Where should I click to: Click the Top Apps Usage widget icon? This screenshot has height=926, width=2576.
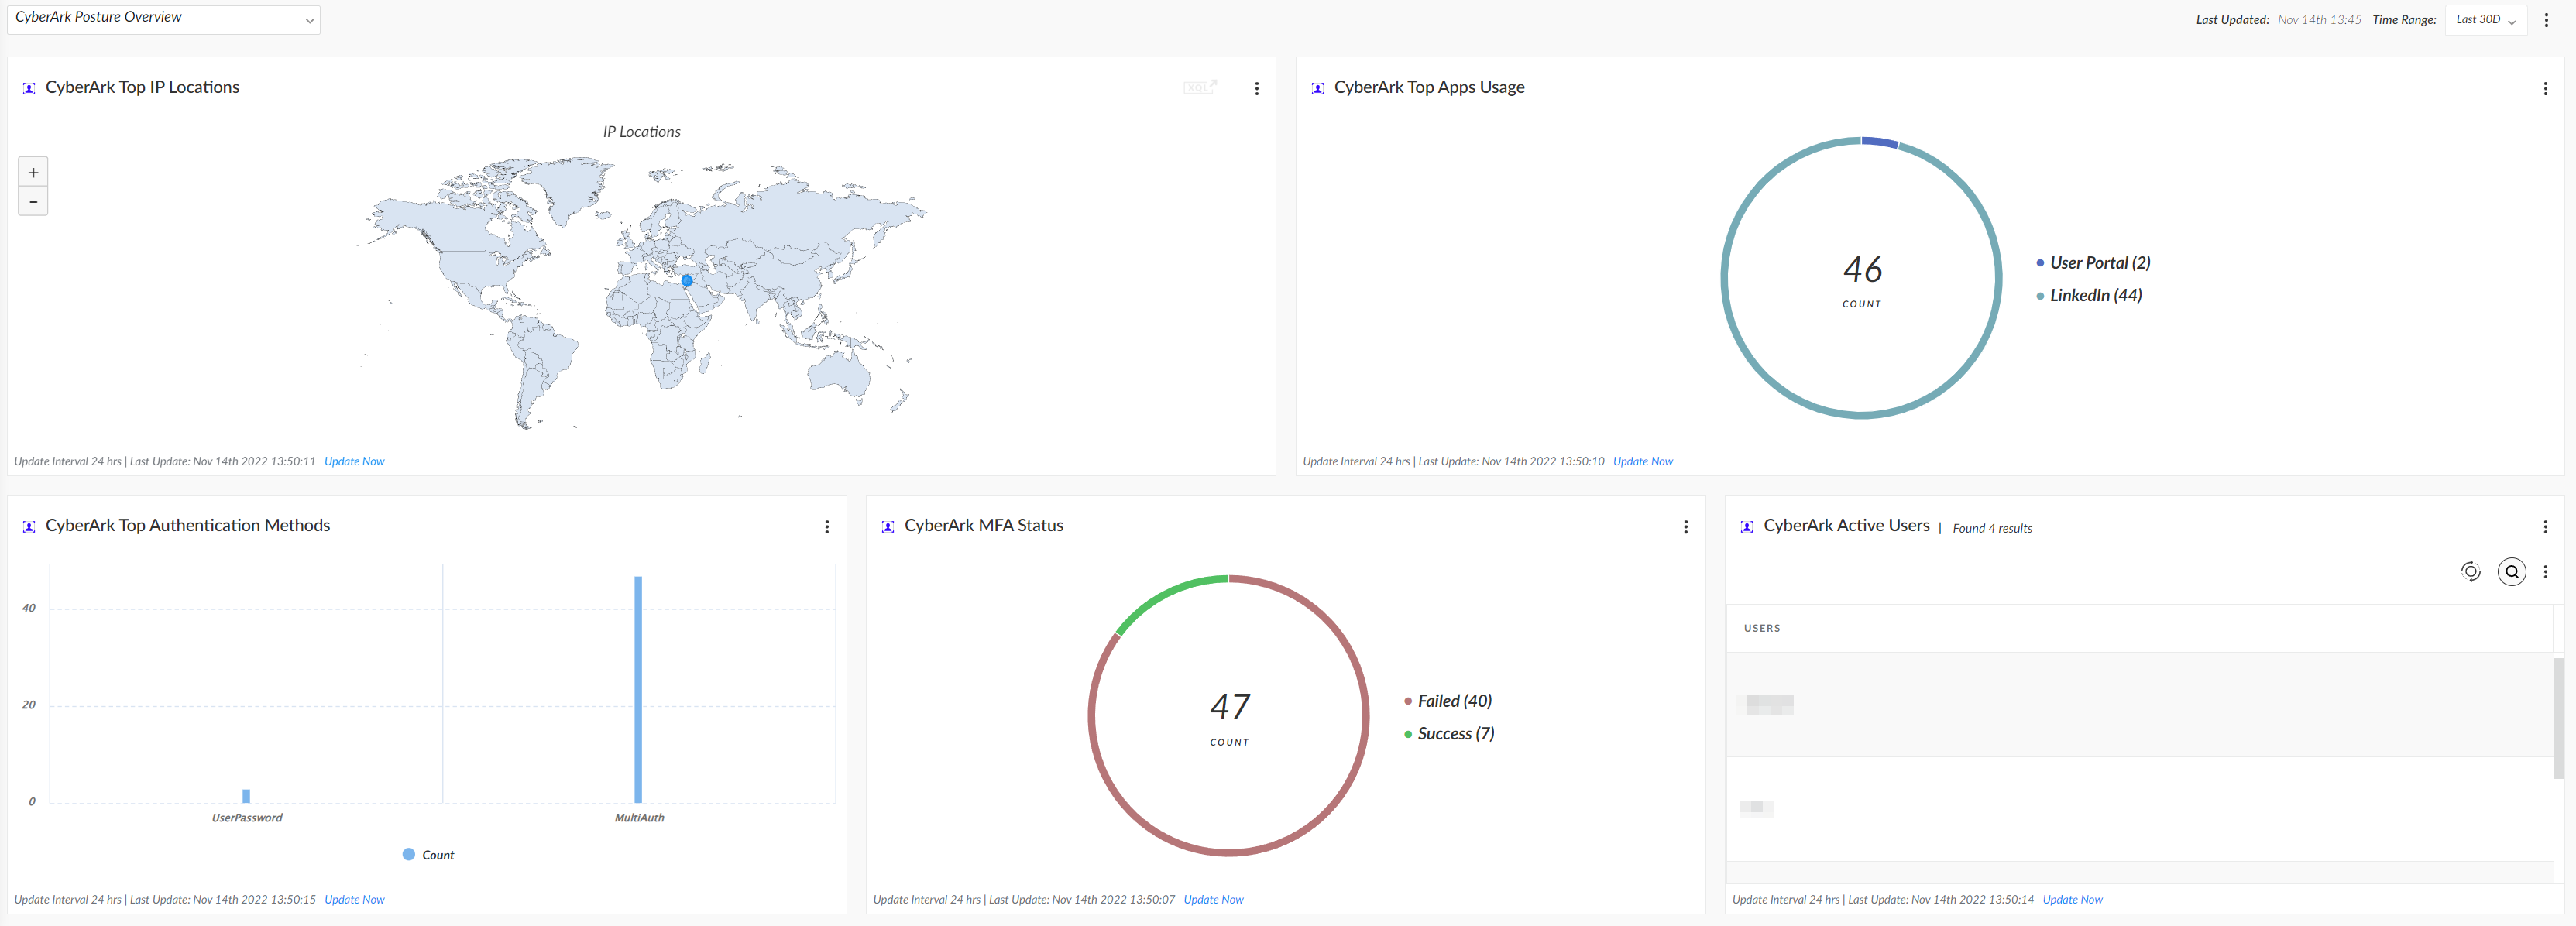coord(1318,88)
